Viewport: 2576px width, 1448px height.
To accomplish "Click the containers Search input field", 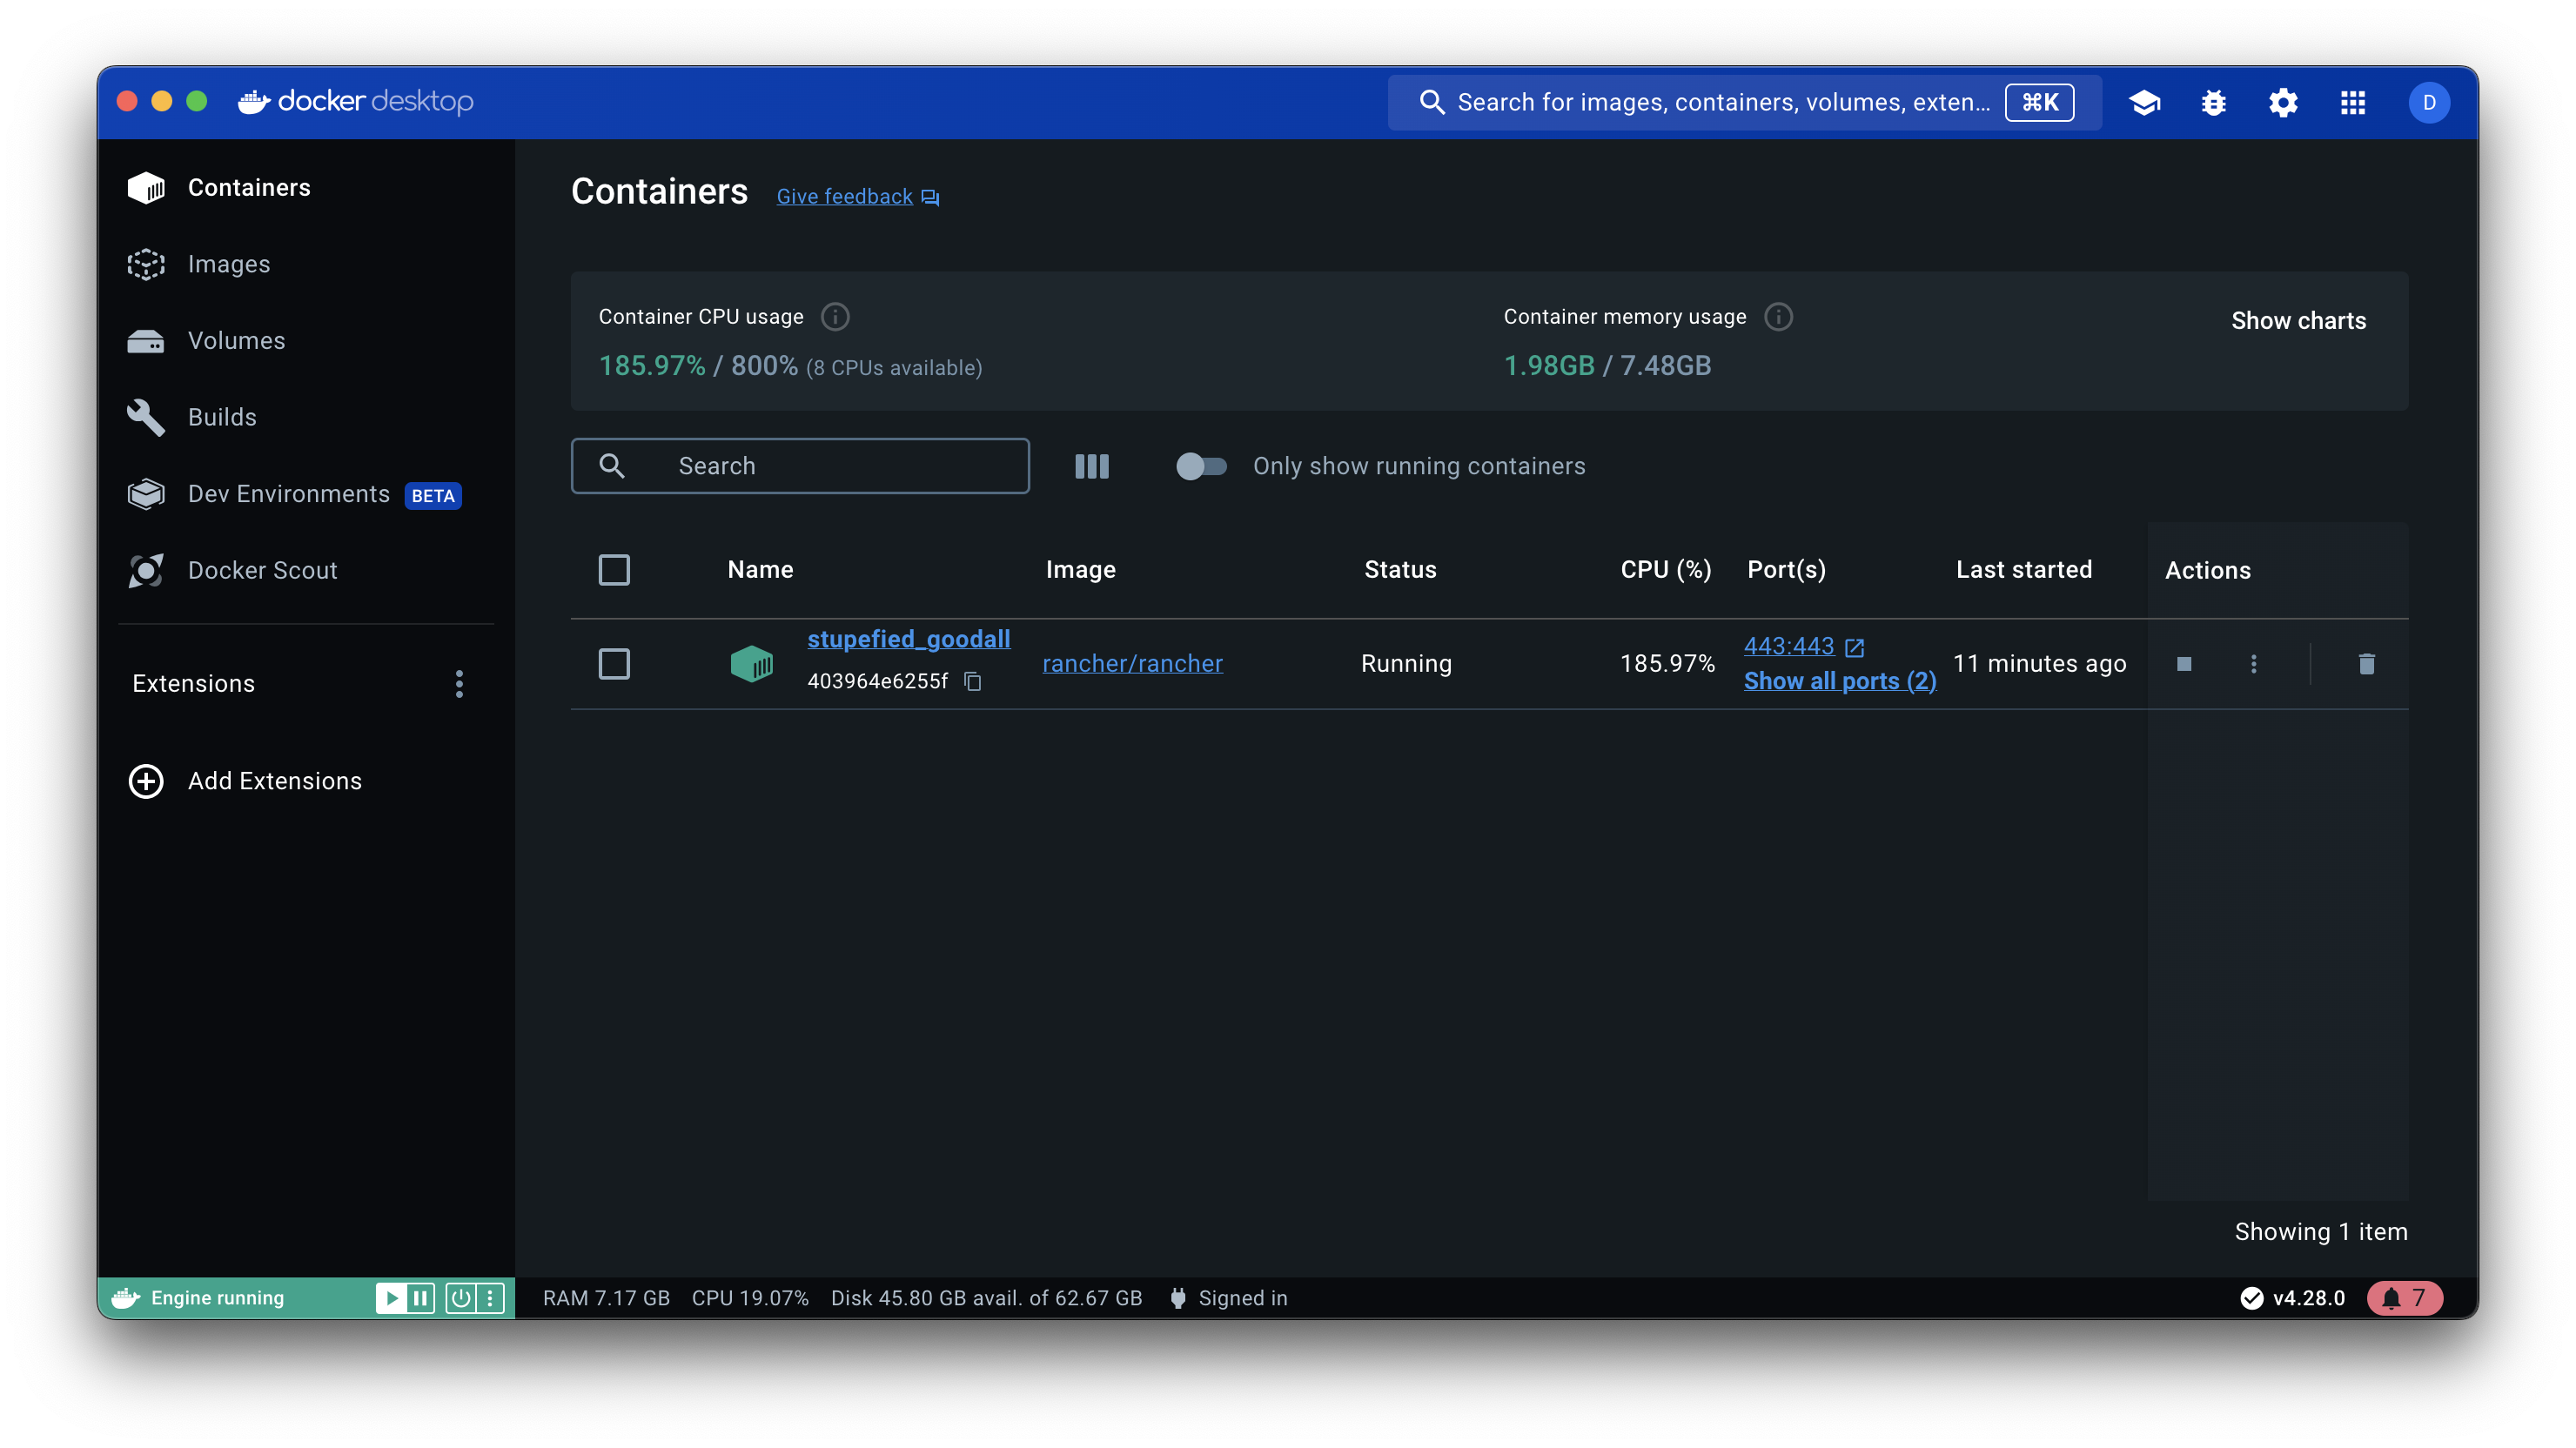I will (x=799, y=466).
